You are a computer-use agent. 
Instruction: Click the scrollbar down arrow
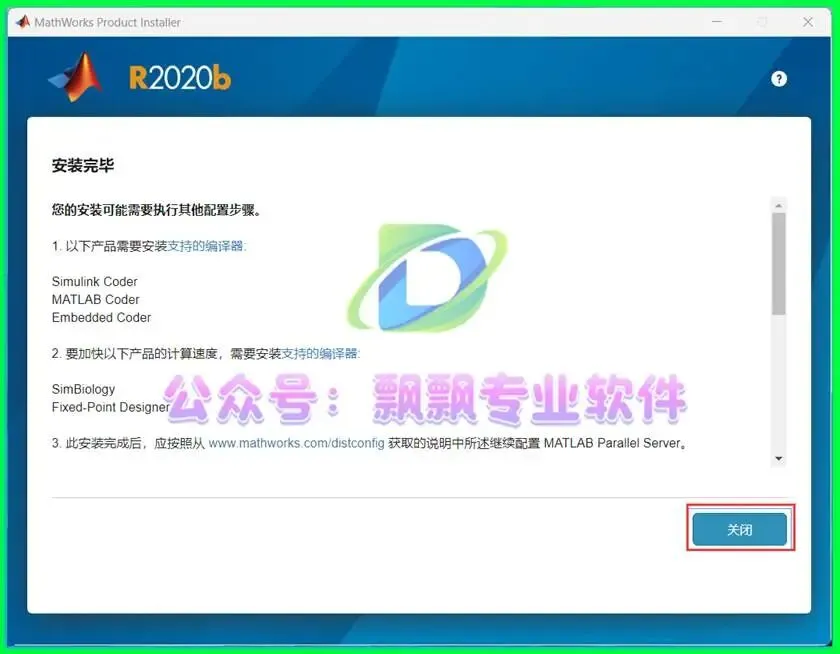[x=778, y=458]
